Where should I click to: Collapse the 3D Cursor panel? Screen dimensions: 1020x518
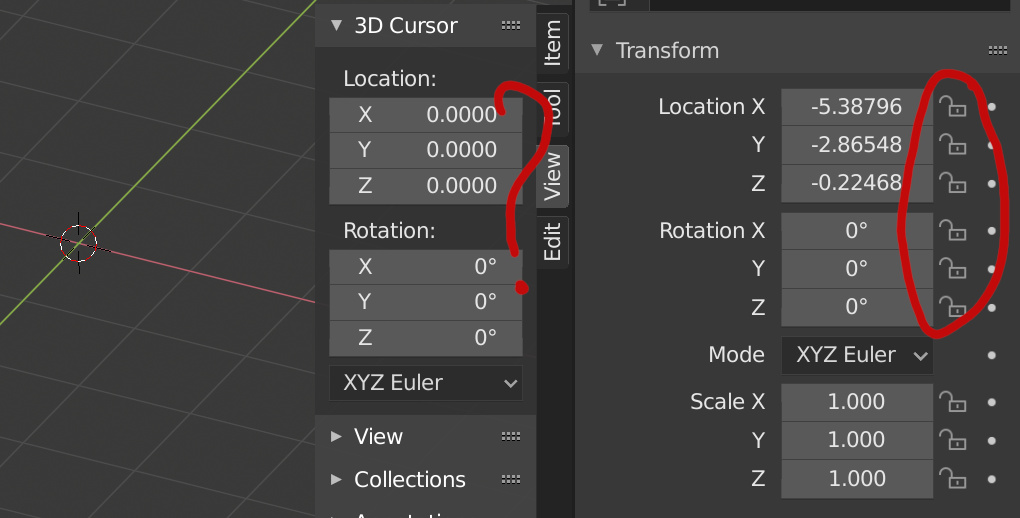click(336, 25)
